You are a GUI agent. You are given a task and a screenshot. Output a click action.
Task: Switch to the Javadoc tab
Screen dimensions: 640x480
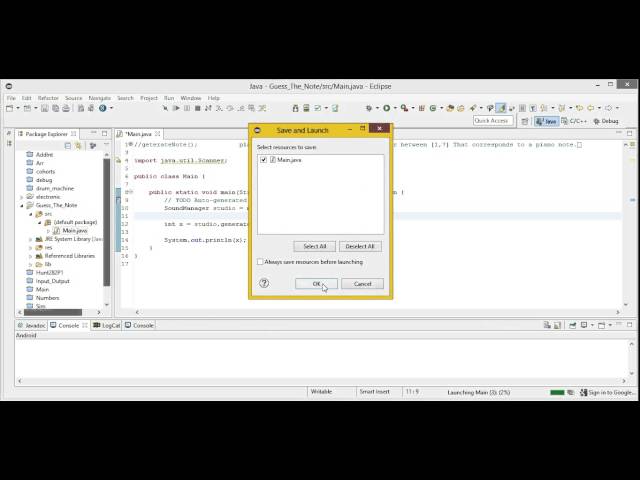31,325
